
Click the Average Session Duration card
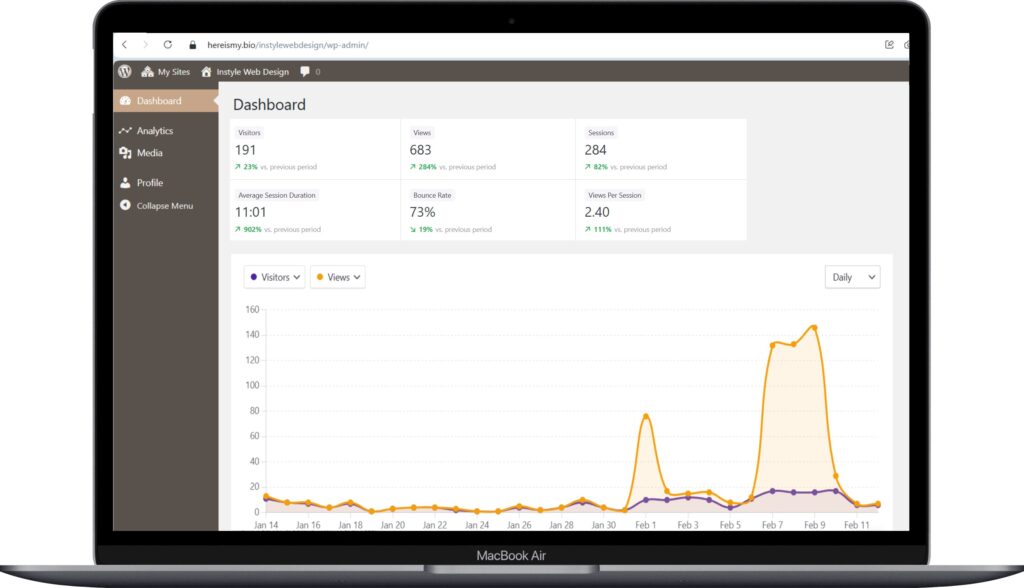(x=314, y=211)
